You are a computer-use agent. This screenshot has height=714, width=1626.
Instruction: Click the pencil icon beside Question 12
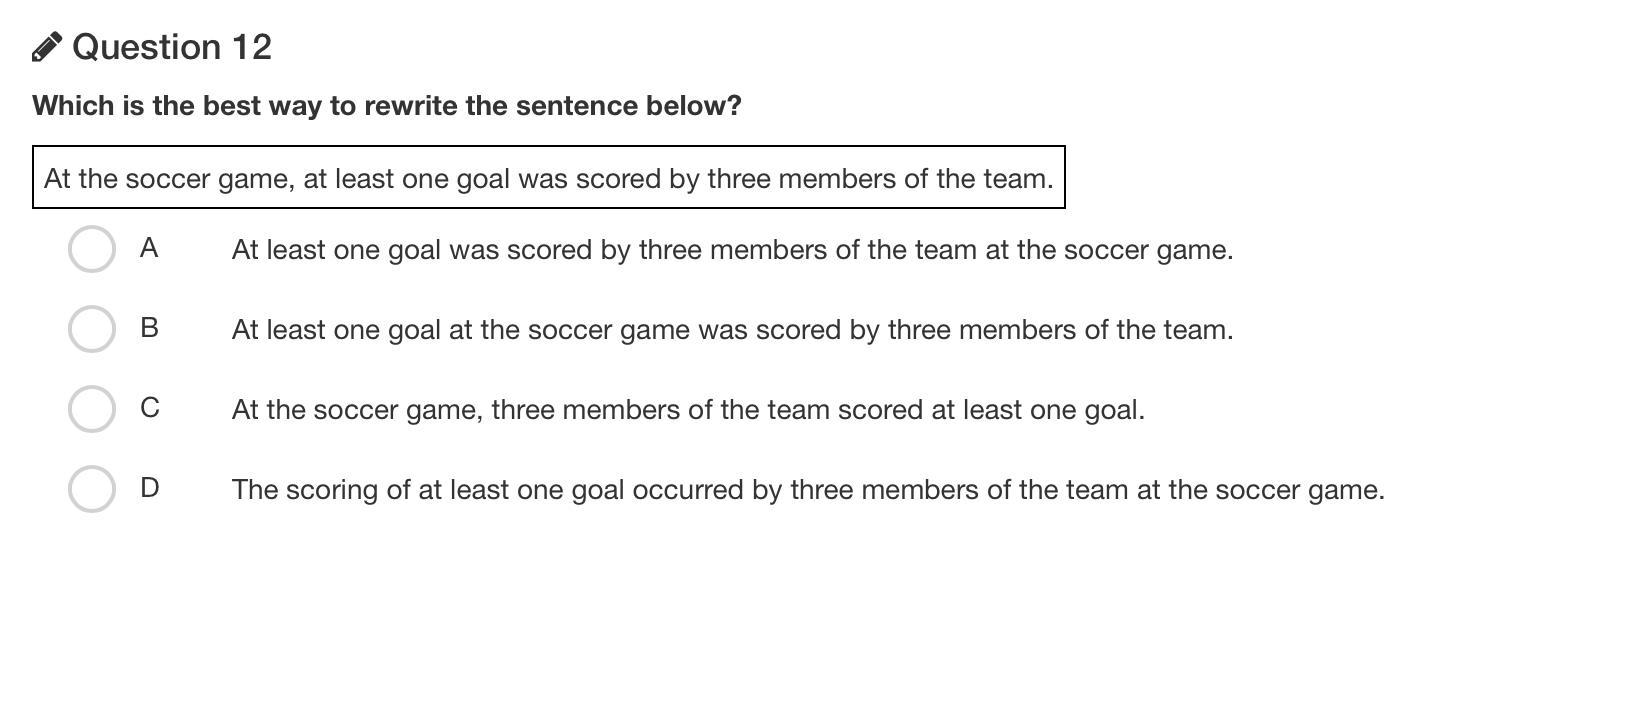click(47, 47)
